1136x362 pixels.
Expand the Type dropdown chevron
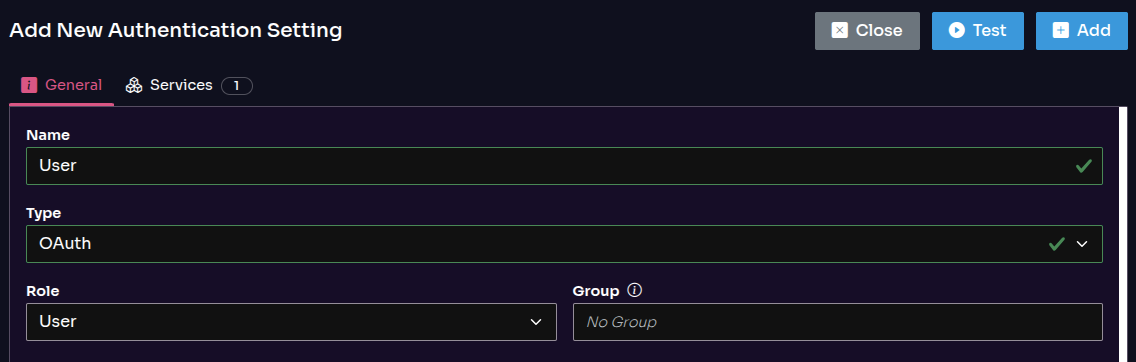[x=1082, y=244]
